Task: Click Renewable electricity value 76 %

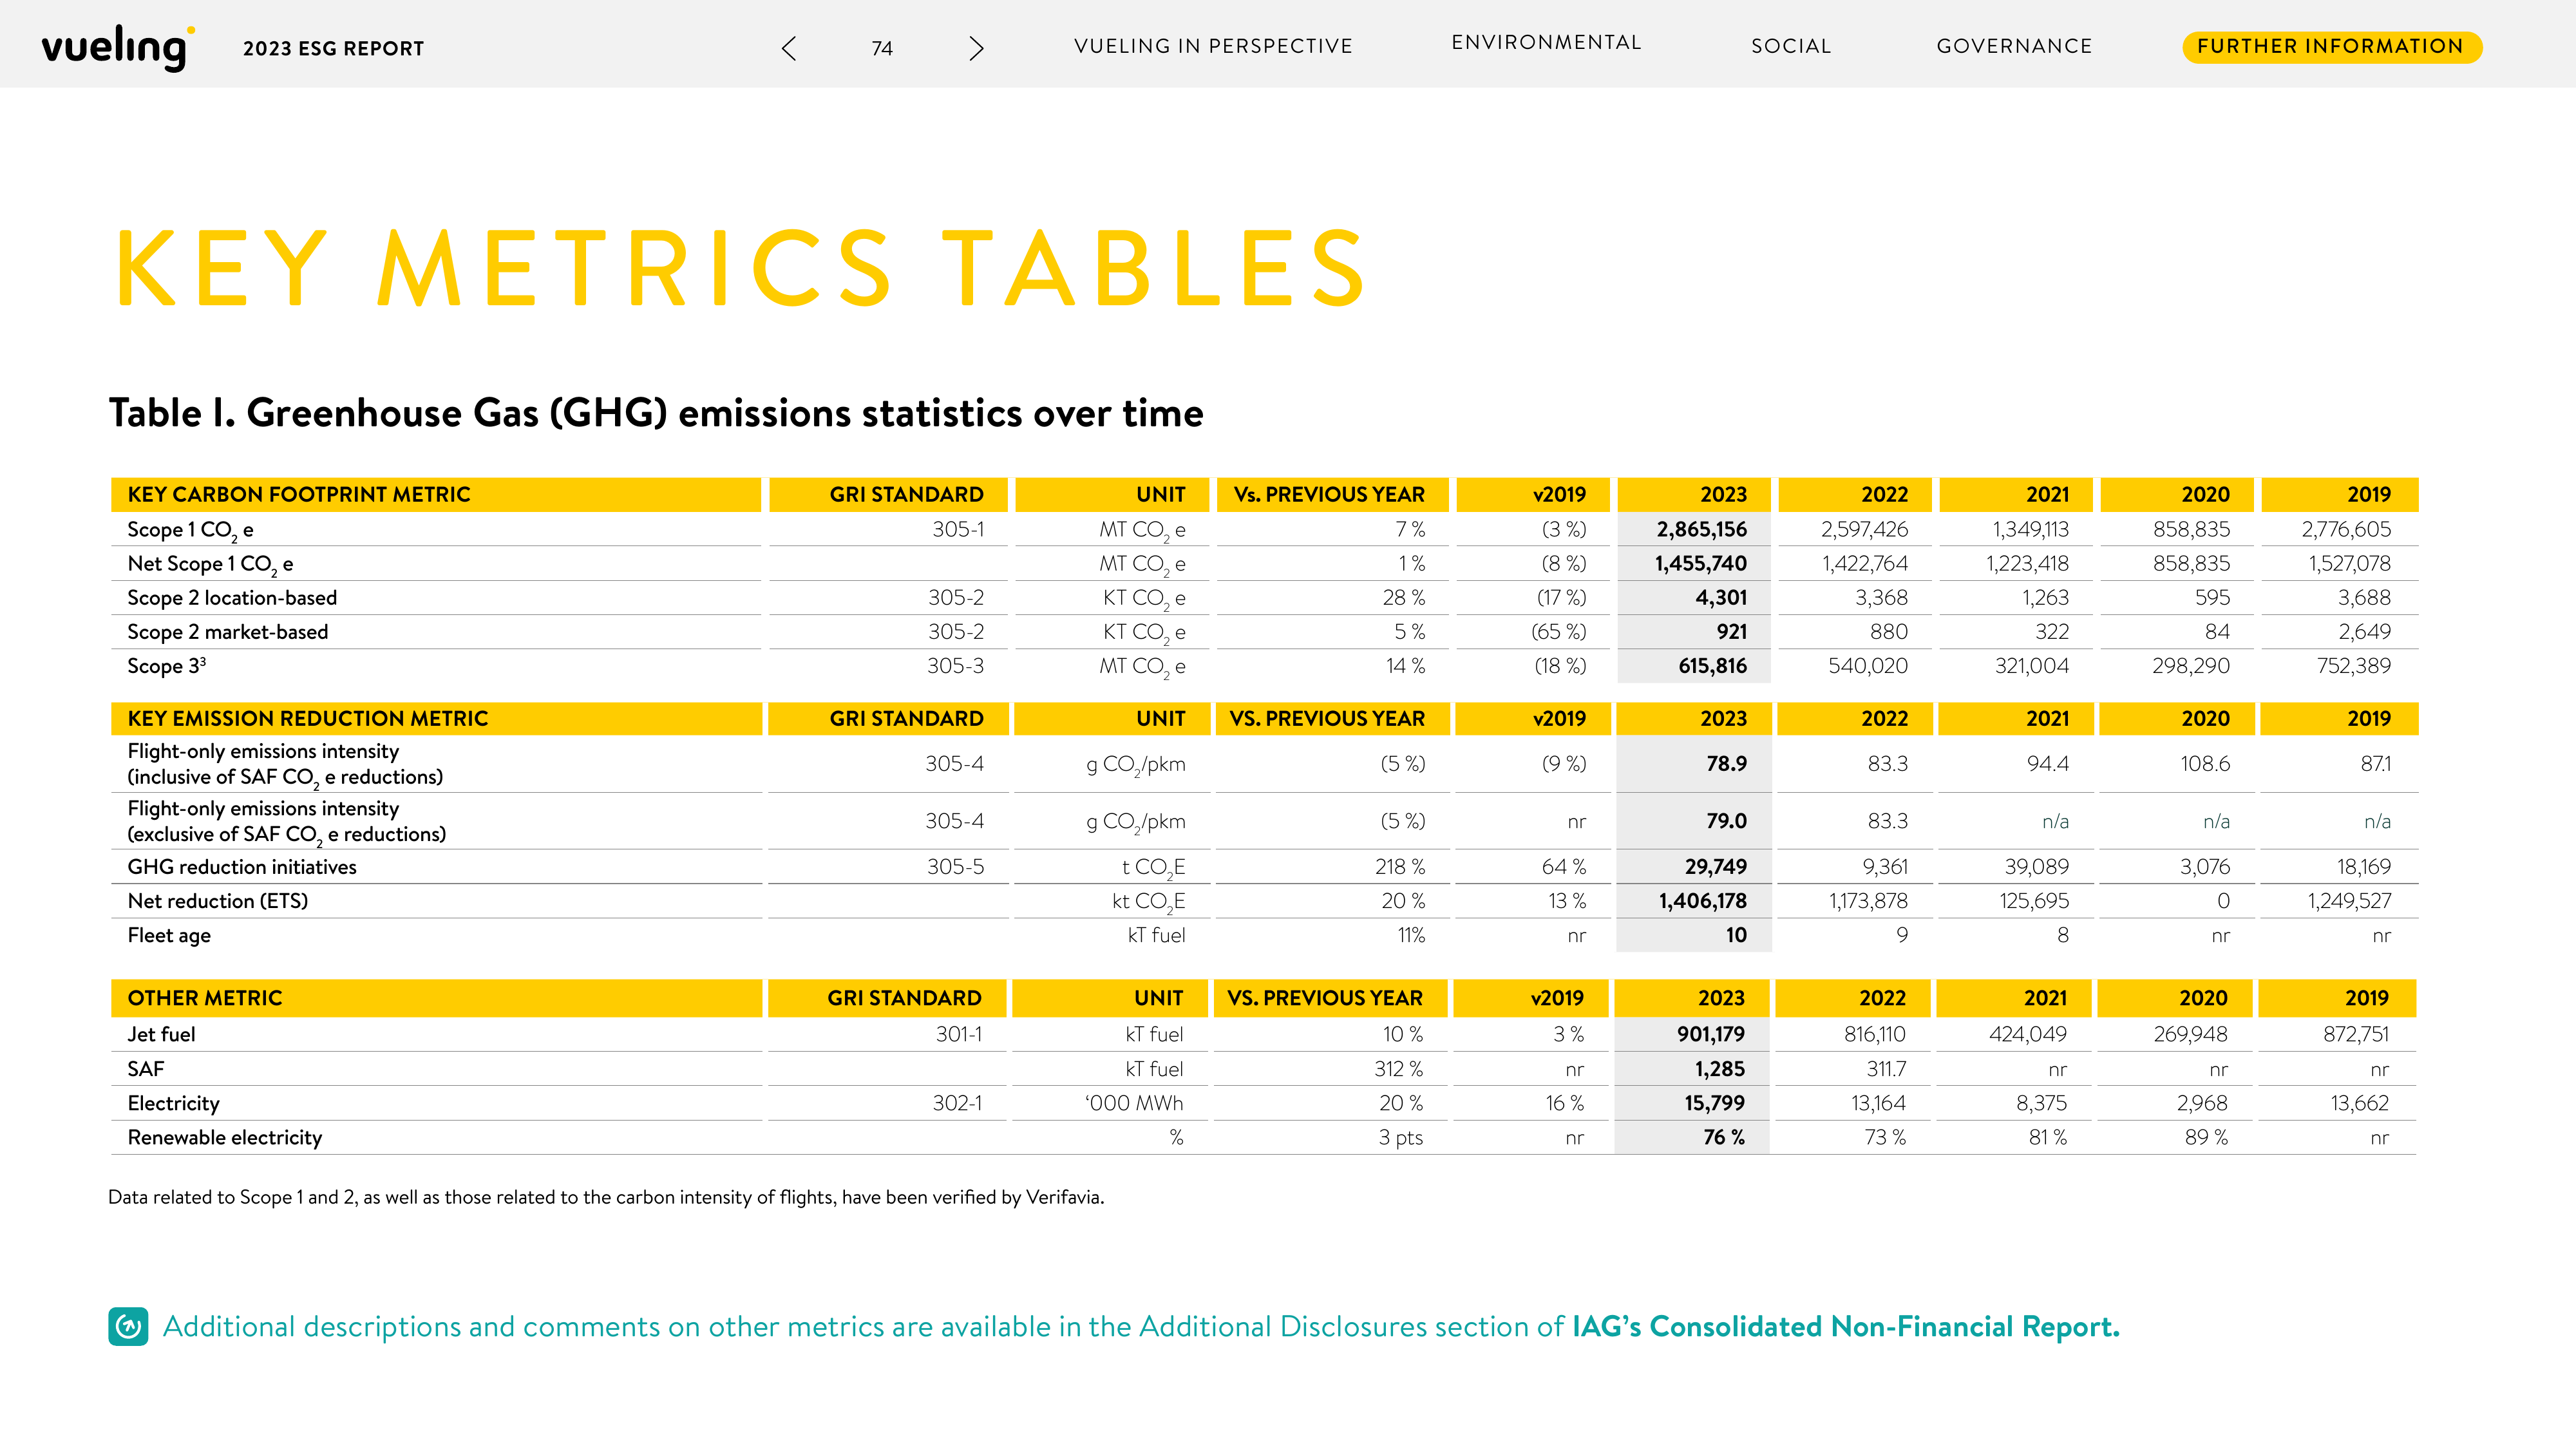Action: pyautogui.click(x=1724, y=1137)
